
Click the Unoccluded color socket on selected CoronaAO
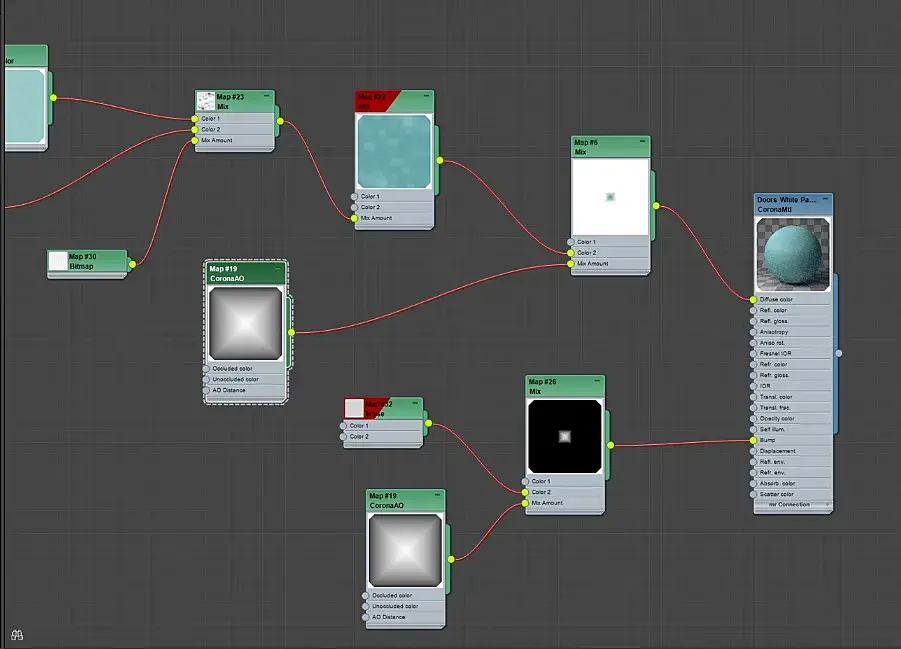pos(206,379)
